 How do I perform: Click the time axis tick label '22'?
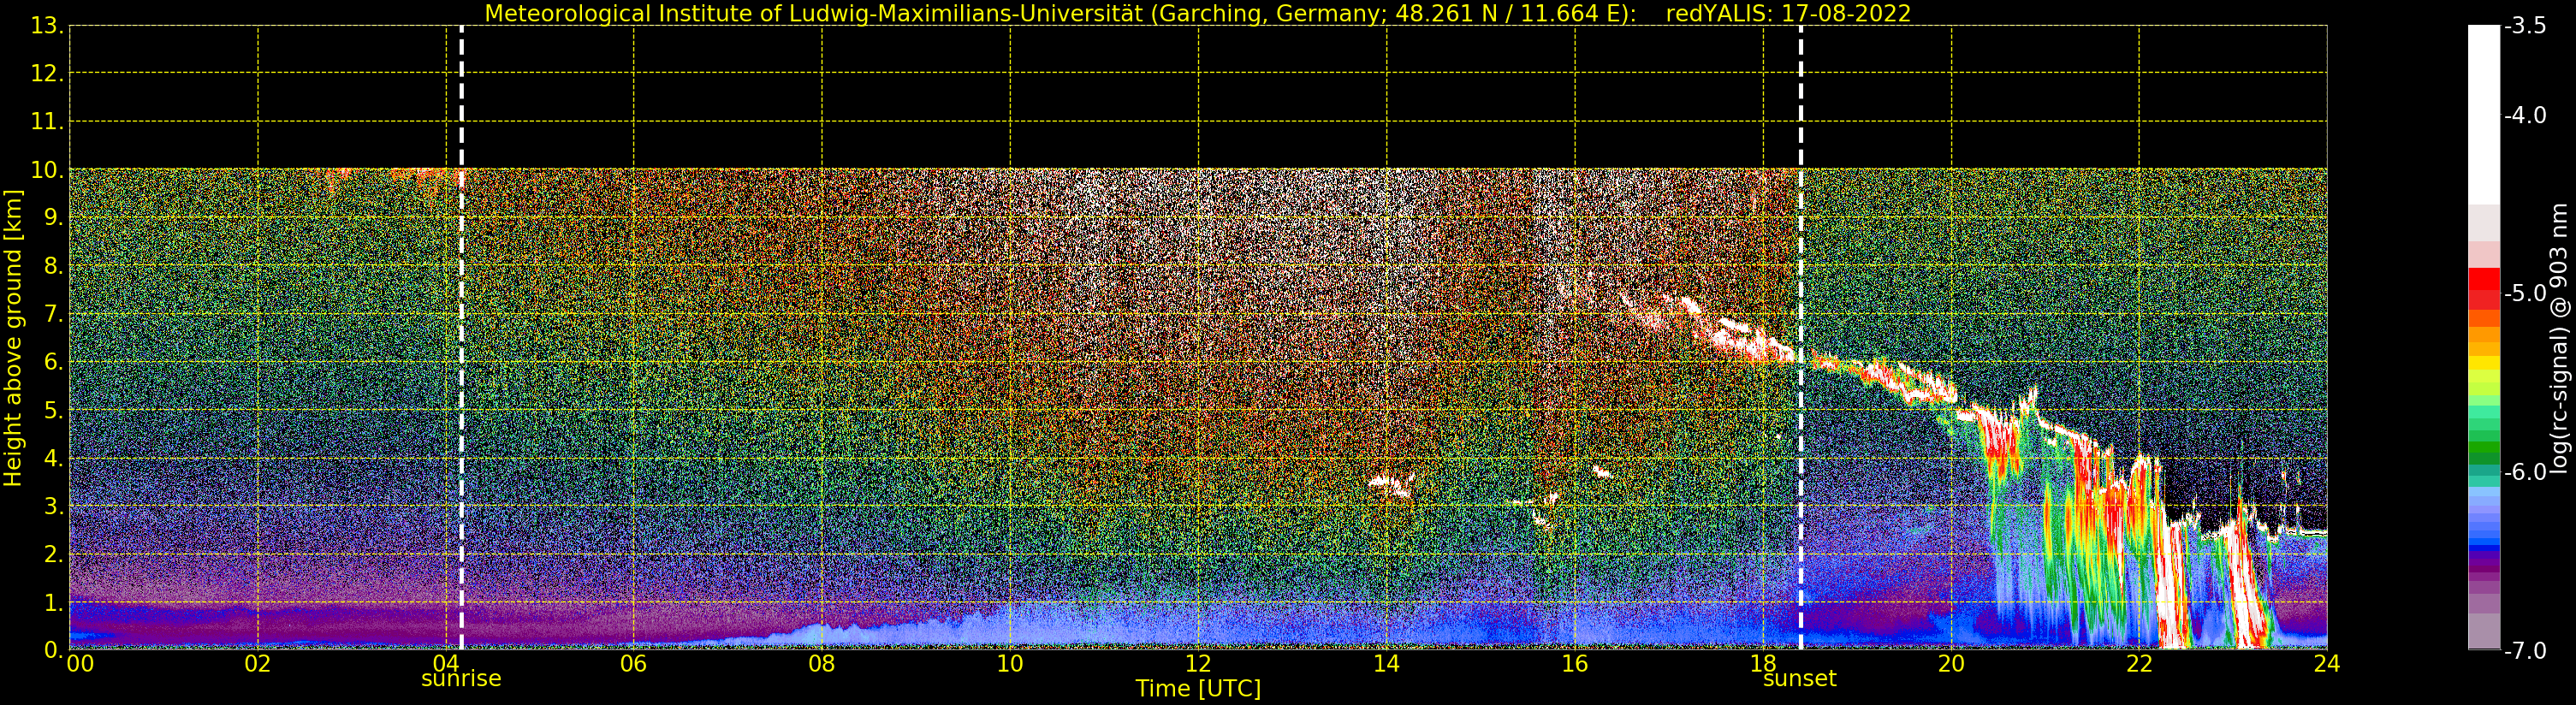pyautogui.click(x=2139, y=664)
